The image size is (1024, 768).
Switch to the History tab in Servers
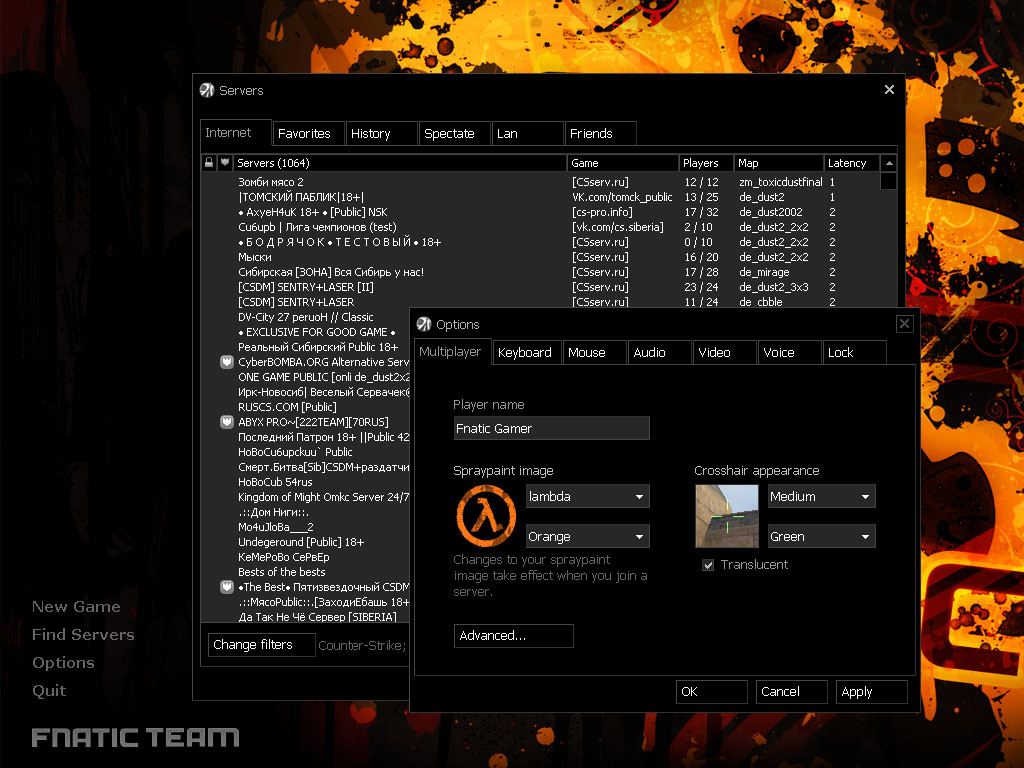381,133
